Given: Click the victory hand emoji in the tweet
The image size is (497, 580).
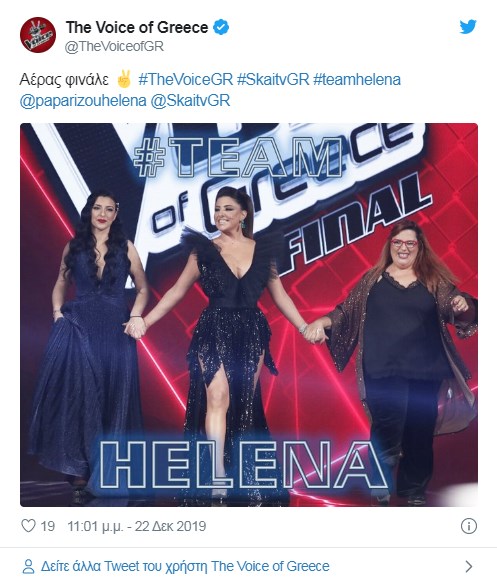Looking at the screenshot, I should pyautogui.click(x=124, y=80).
